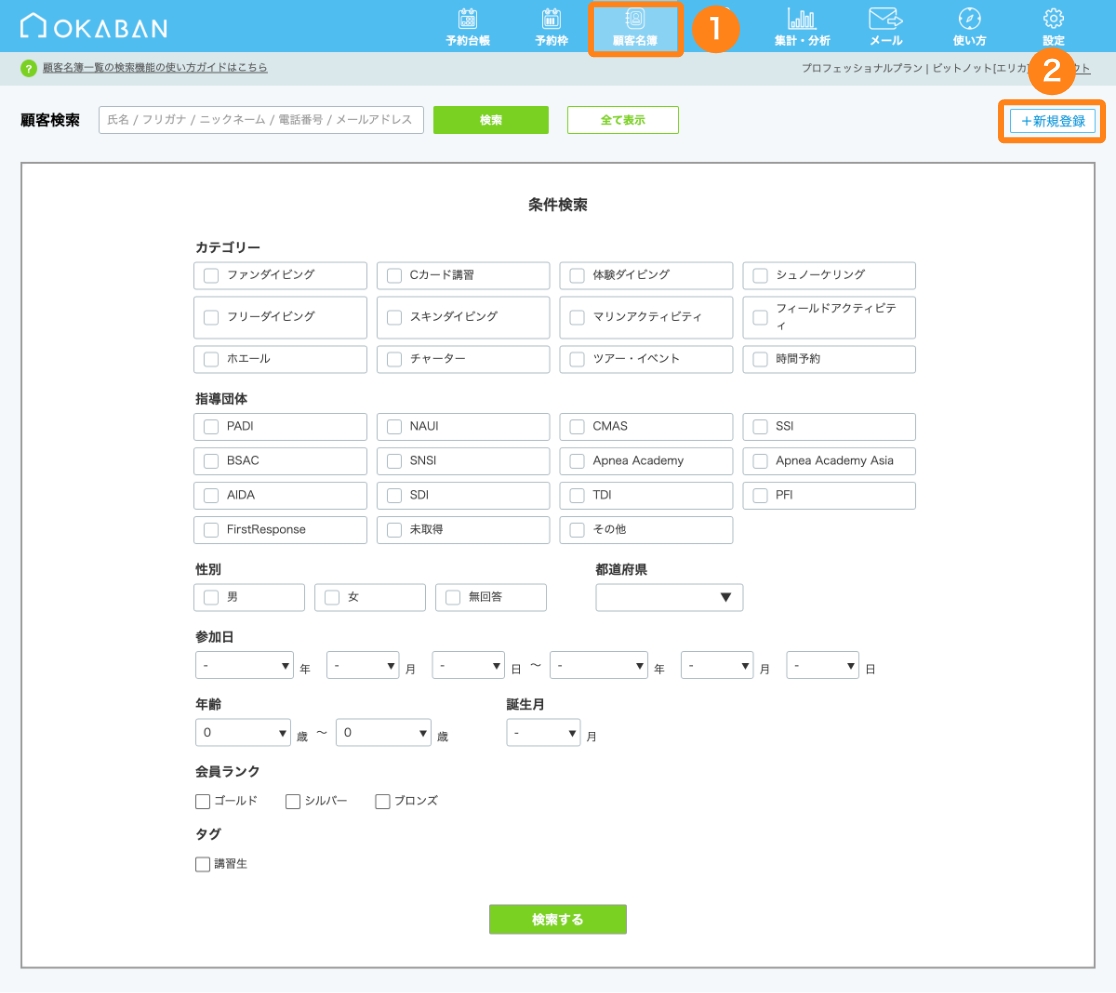The image size is (1116, 993).
Task: Open the 集計・分析 analytics chart icon
Action: tap(802, 26)
